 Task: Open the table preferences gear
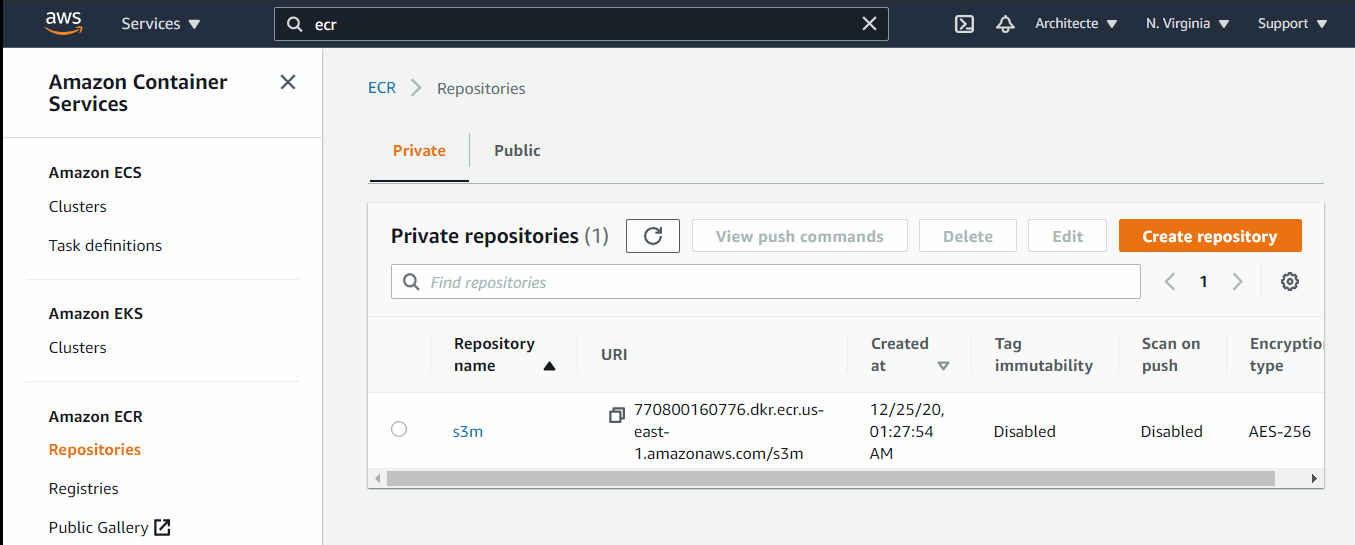click(1290, 282)
